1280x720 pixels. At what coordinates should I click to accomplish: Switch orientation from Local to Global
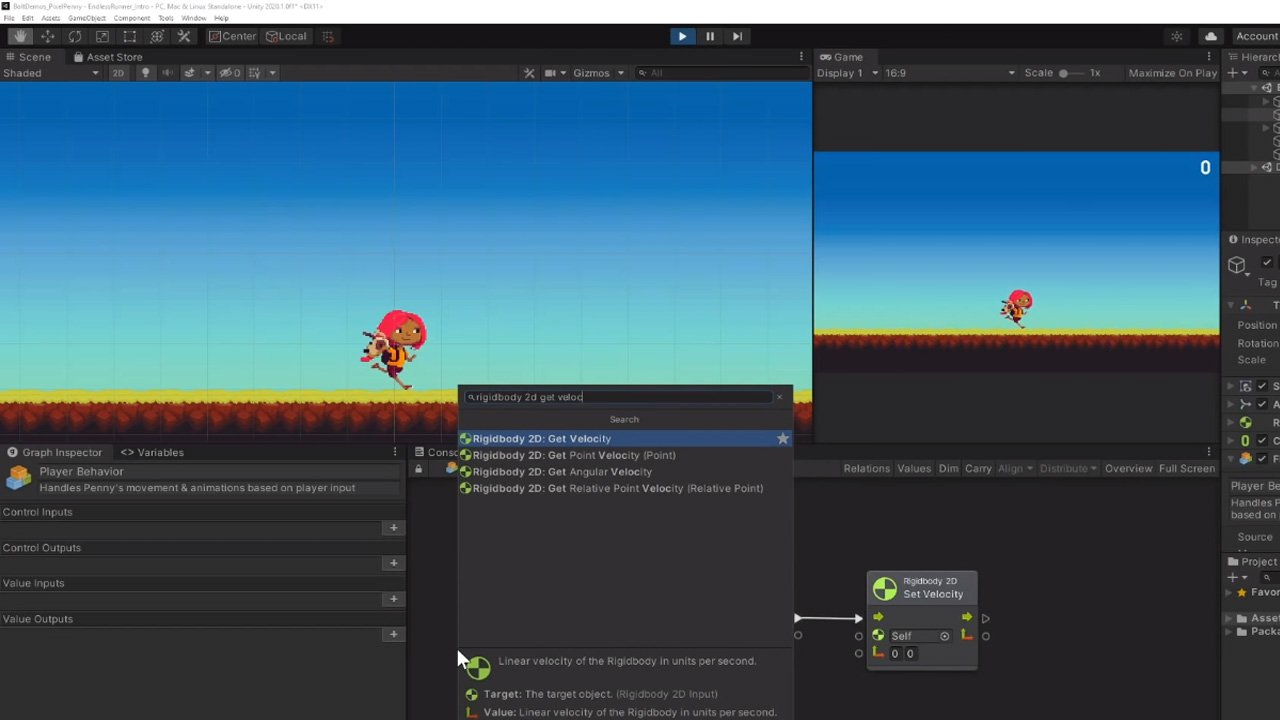click(x=285, y=36)
